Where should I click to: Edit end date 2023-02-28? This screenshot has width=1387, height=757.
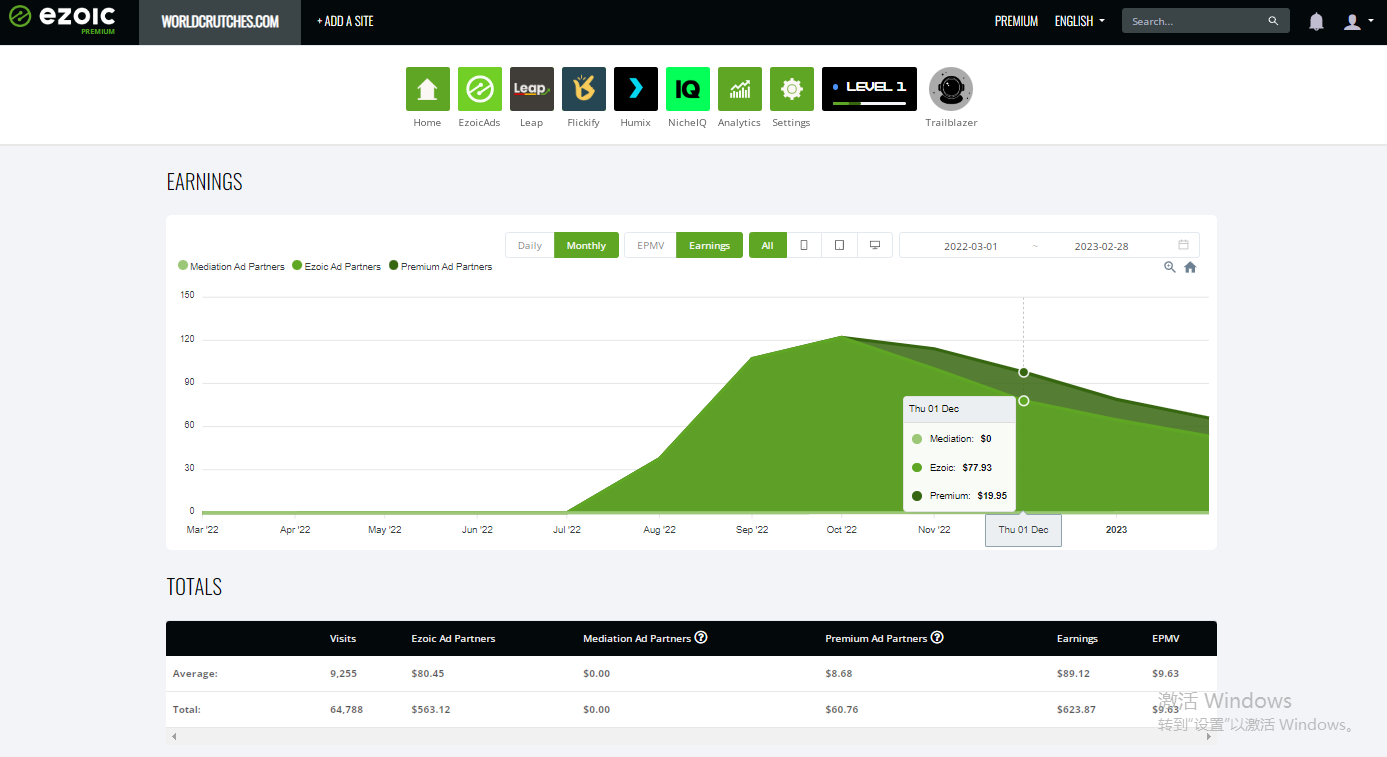pos(1101,246)
